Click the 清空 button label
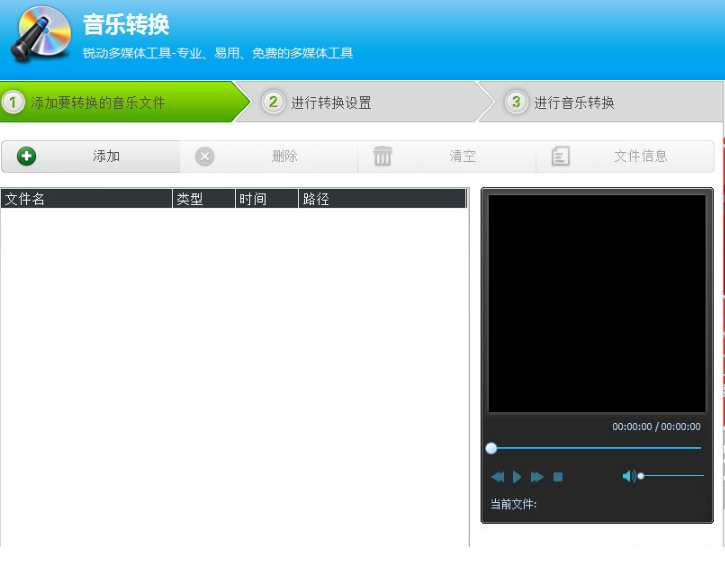The width and height of the screenshot is (725, 568). click(462, 156)
